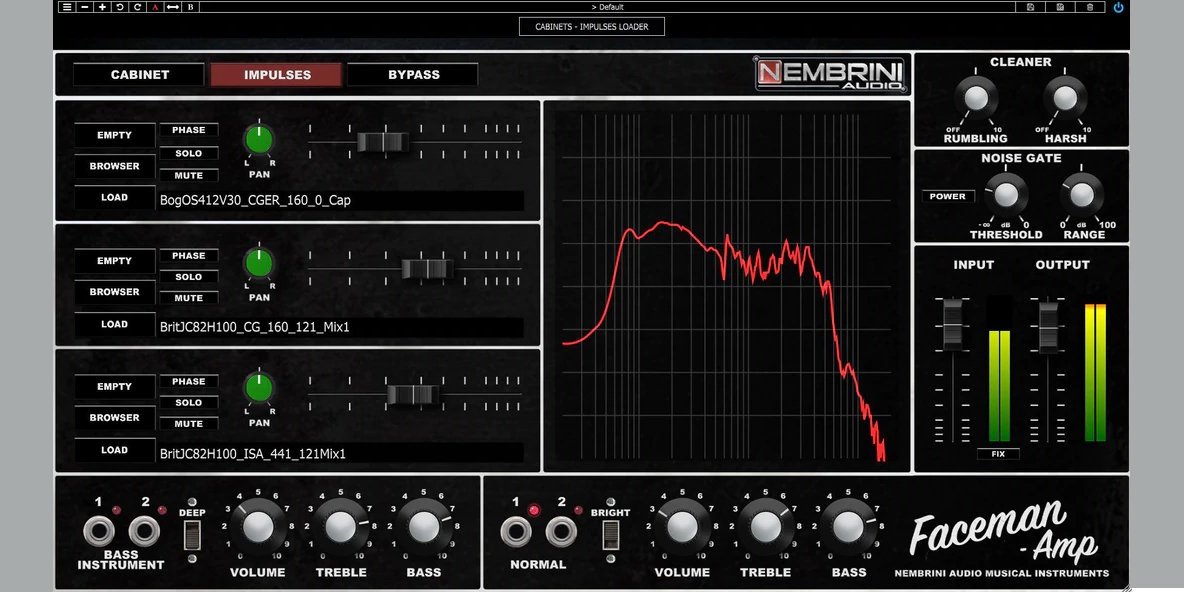Toggle the blue plugin power icon
The image size is (1184, 592).
click(x=1118, y=7)
